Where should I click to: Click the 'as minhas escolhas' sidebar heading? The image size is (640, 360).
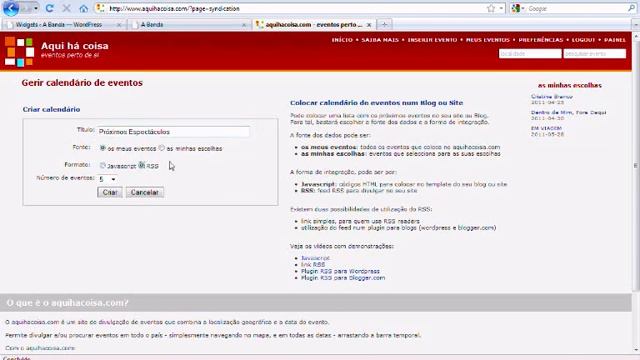tap(569, 85)
